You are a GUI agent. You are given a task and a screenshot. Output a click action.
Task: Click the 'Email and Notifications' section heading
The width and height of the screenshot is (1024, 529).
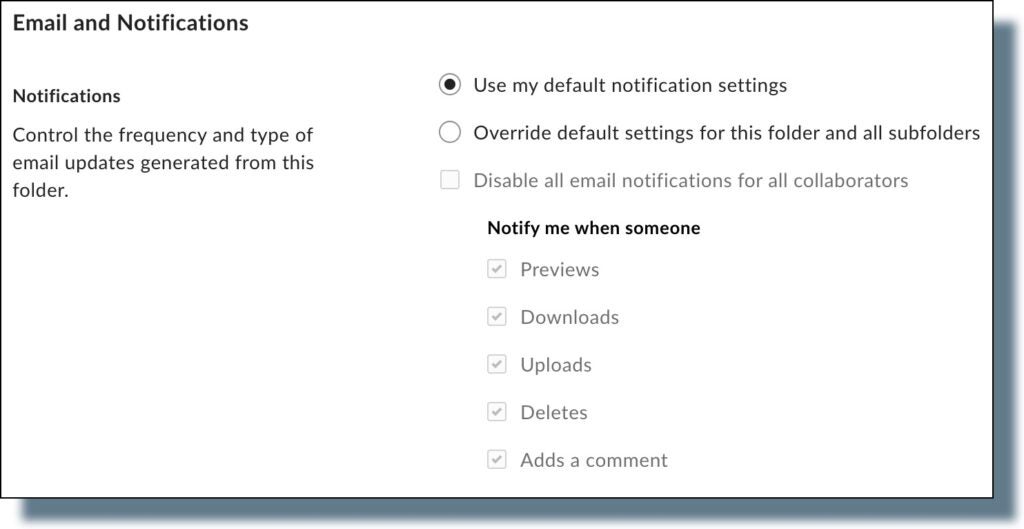tap(130, 22)
